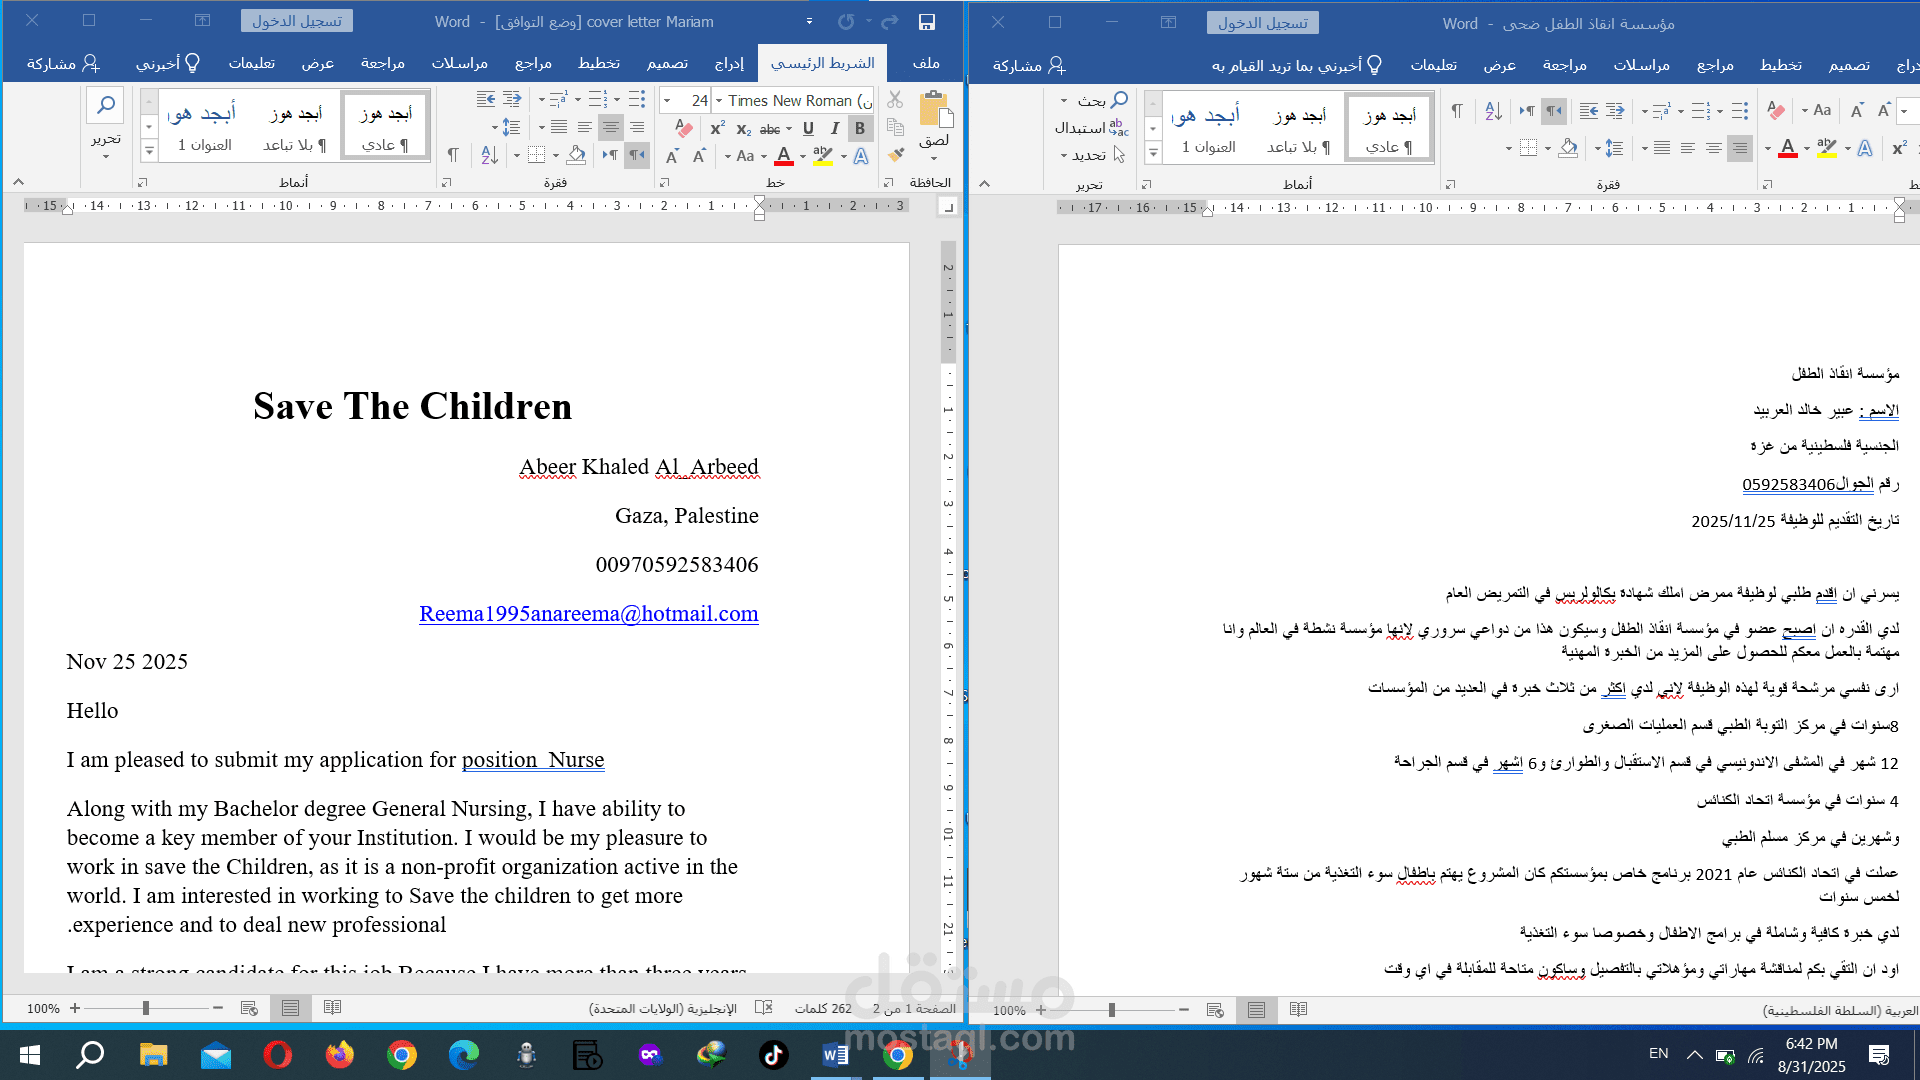Screen dimensions: 1920x1080
Task: Click Save icon in cover letter title bar
Action: [927, 21]
